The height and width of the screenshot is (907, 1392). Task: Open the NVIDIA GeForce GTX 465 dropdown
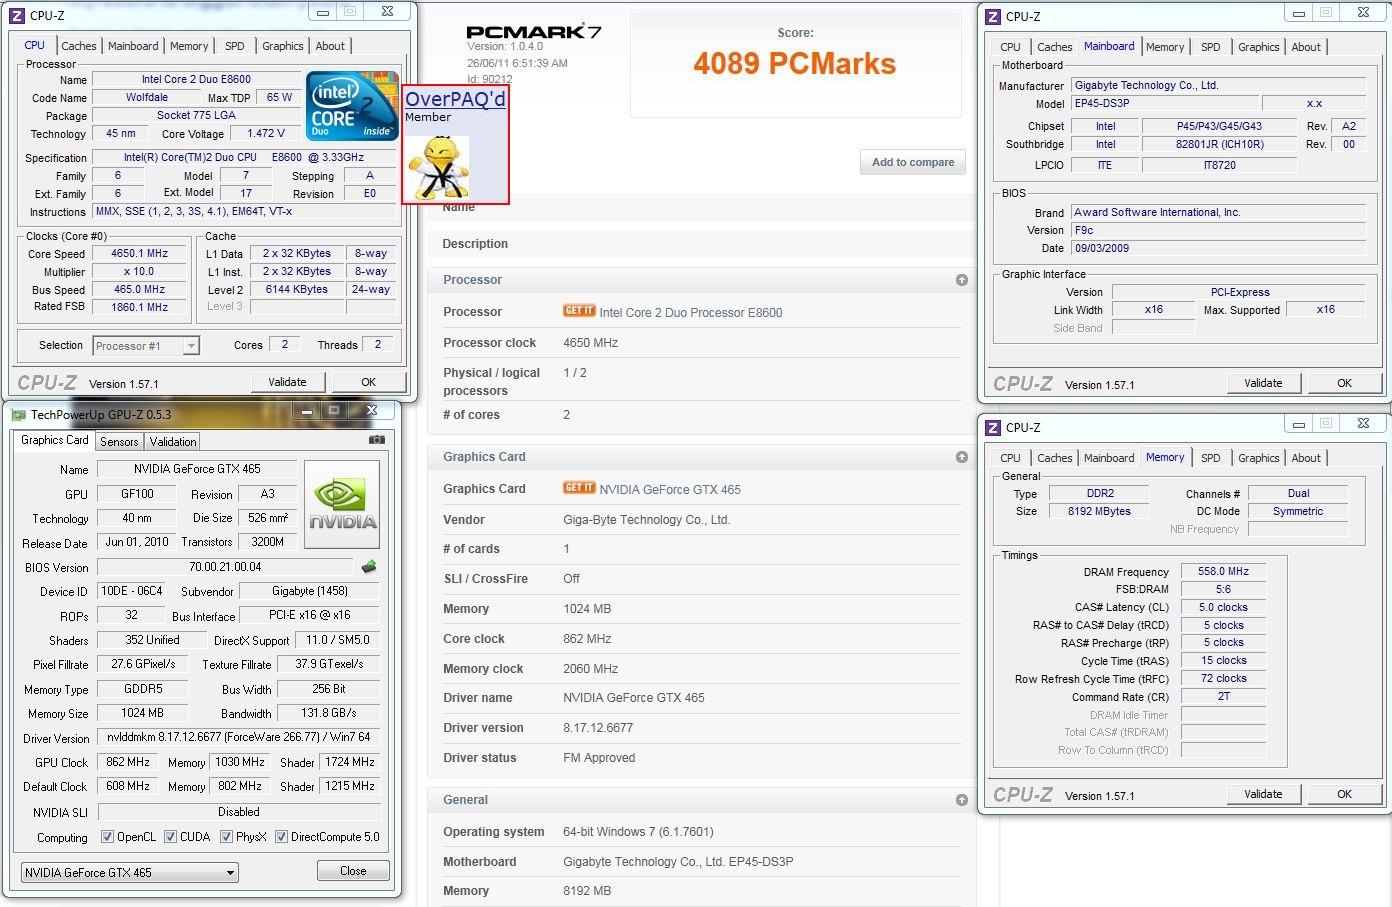130,872
